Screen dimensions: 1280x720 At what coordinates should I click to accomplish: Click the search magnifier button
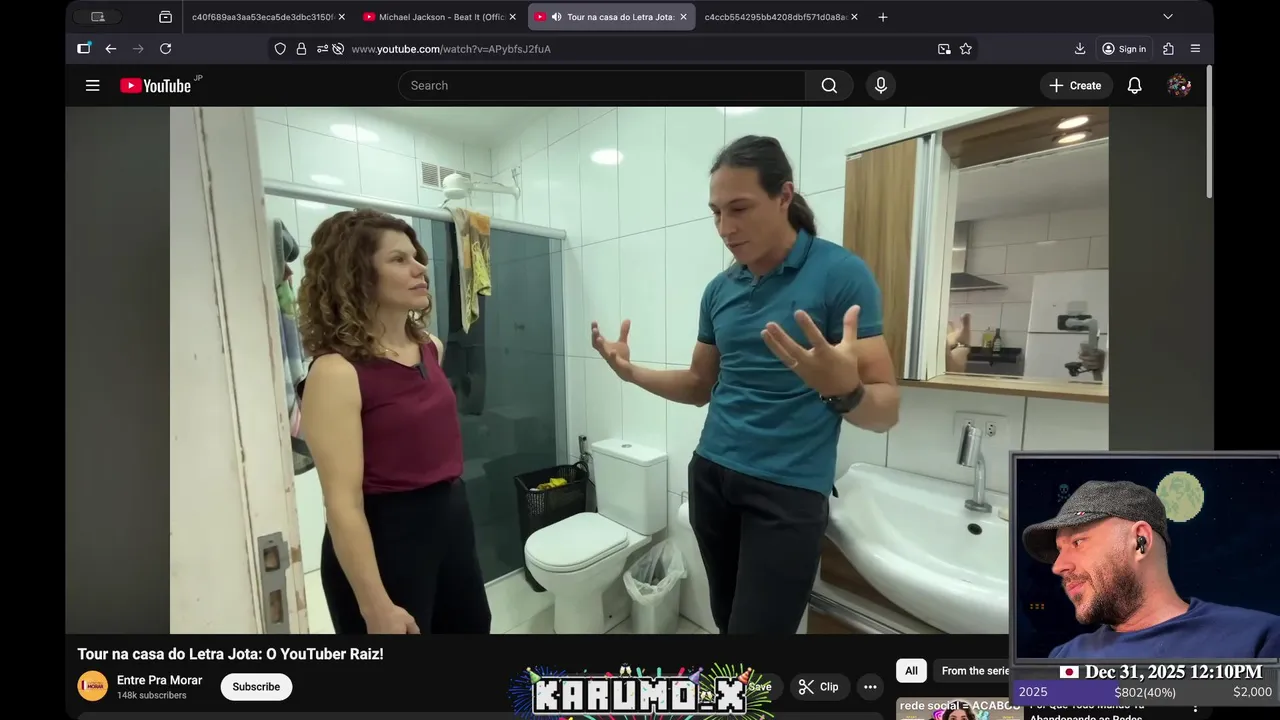(x=829, y=86)
